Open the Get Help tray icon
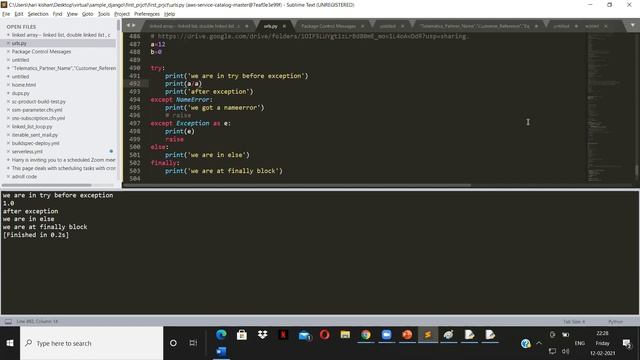This screenshot has width=640, height=360. coord(526,344)
